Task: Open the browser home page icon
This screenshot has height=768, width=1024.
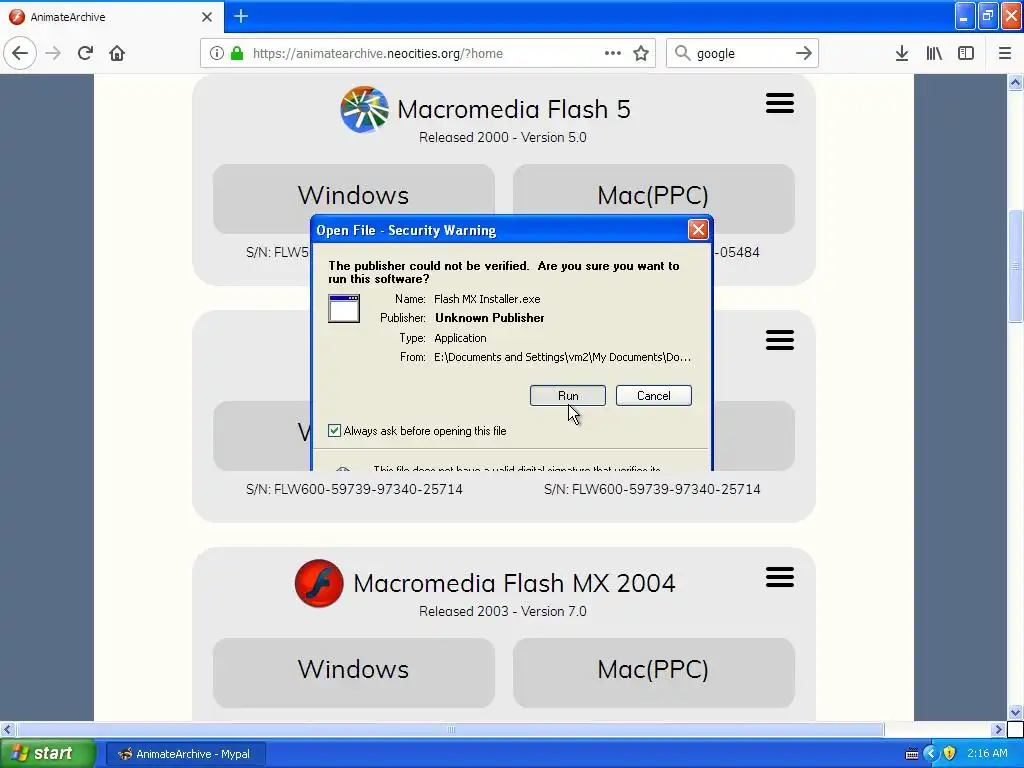Action: pos(117,53)
